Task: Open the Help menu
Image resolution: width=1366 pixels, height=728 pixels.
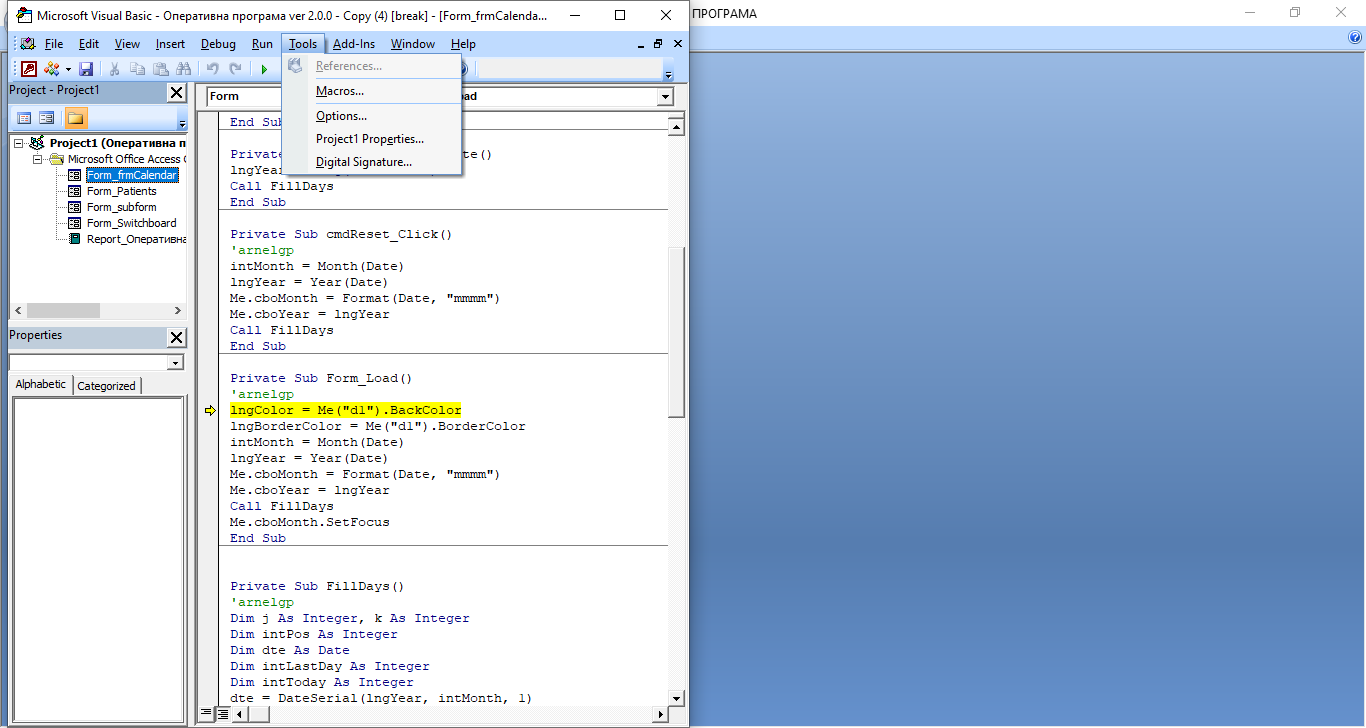Action: 463,44
